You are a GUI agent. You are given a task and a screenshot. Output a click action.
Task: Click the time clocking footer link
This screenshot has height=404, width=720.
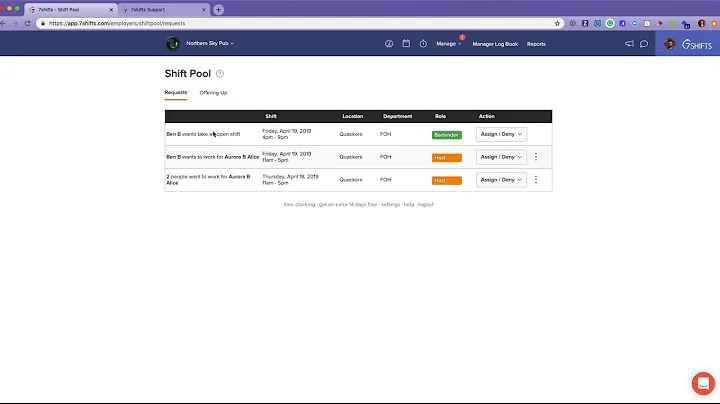click(299, 204)
